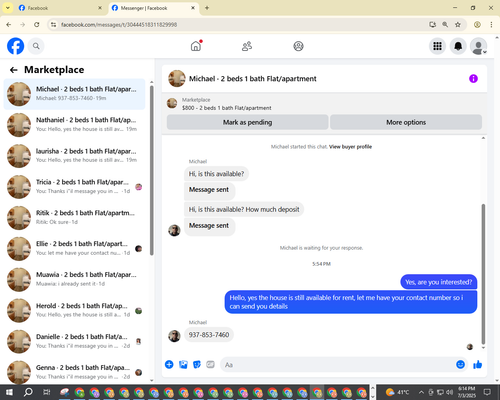Open Windows taskbar search

point(28,392)
